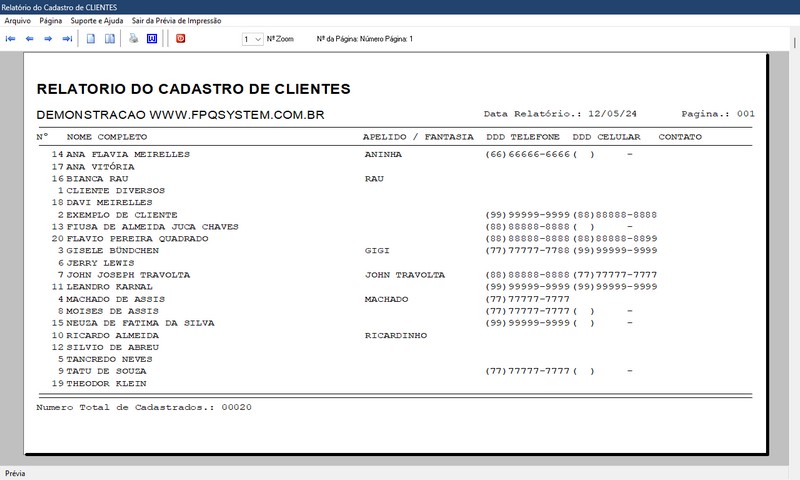Click row ANA VITÓRIA
Screen dimensions: 800x480
(x=101, y=167)
